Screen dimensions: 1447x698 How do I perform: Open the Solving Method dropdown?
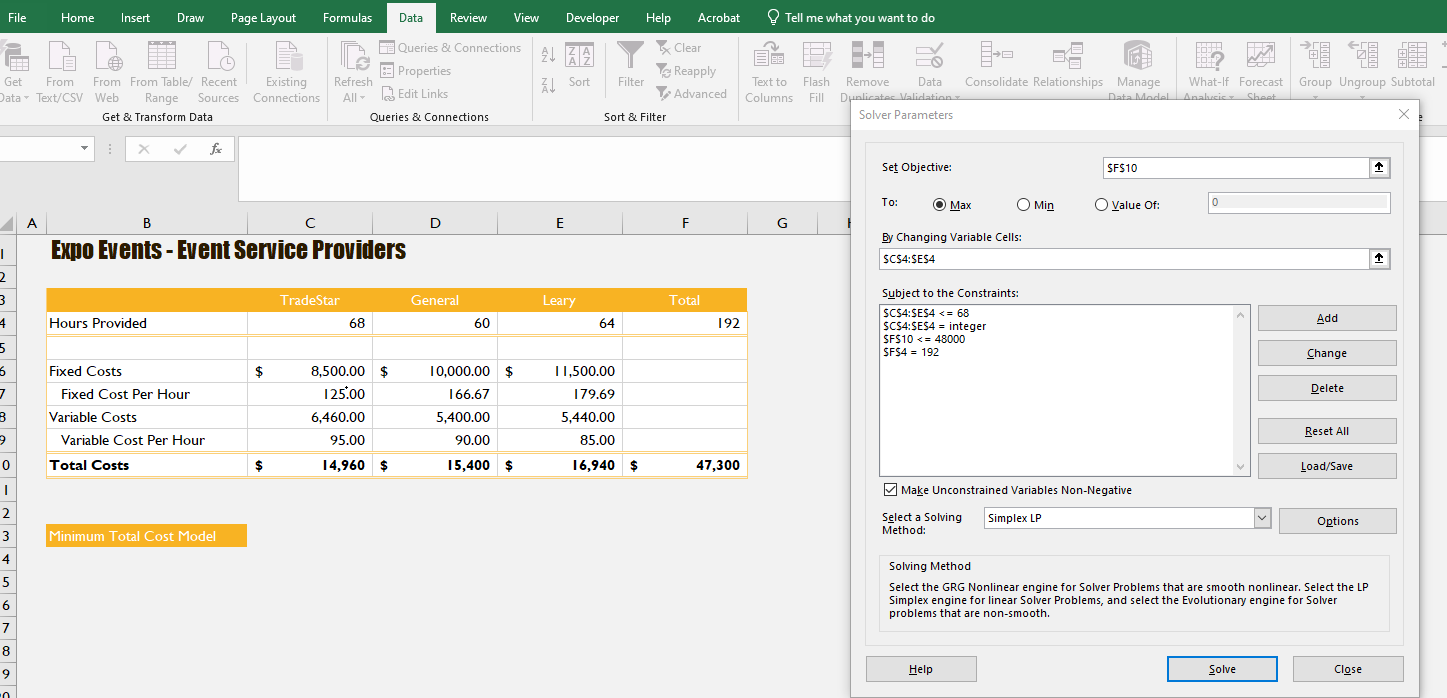tap(1261, 519)
